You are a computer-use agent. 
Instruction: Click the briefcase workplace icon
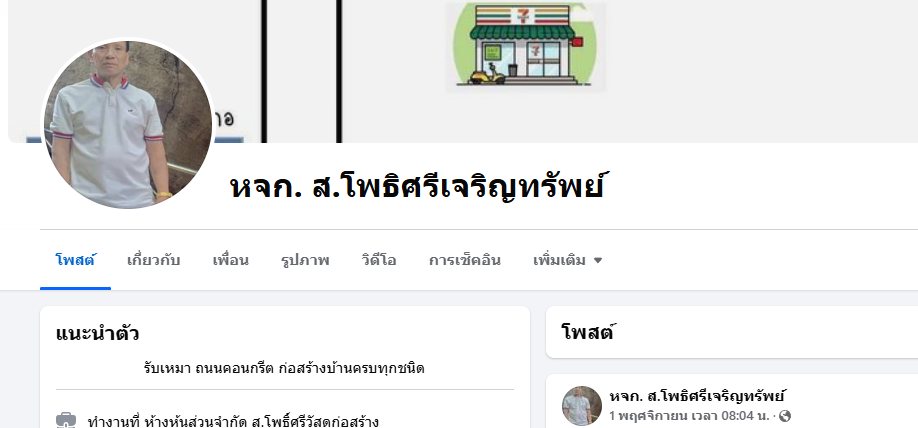[66, 421]
